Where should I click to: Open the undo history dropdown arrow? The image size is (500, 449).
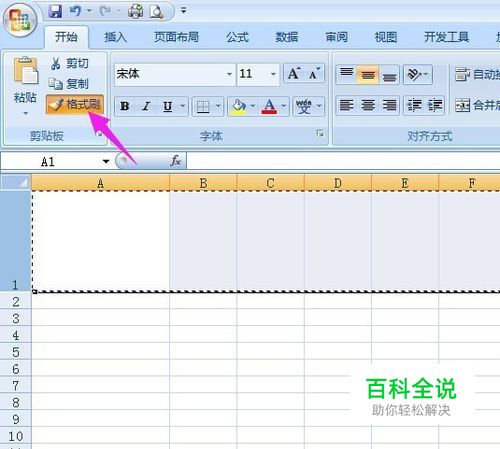click(89, 11)
